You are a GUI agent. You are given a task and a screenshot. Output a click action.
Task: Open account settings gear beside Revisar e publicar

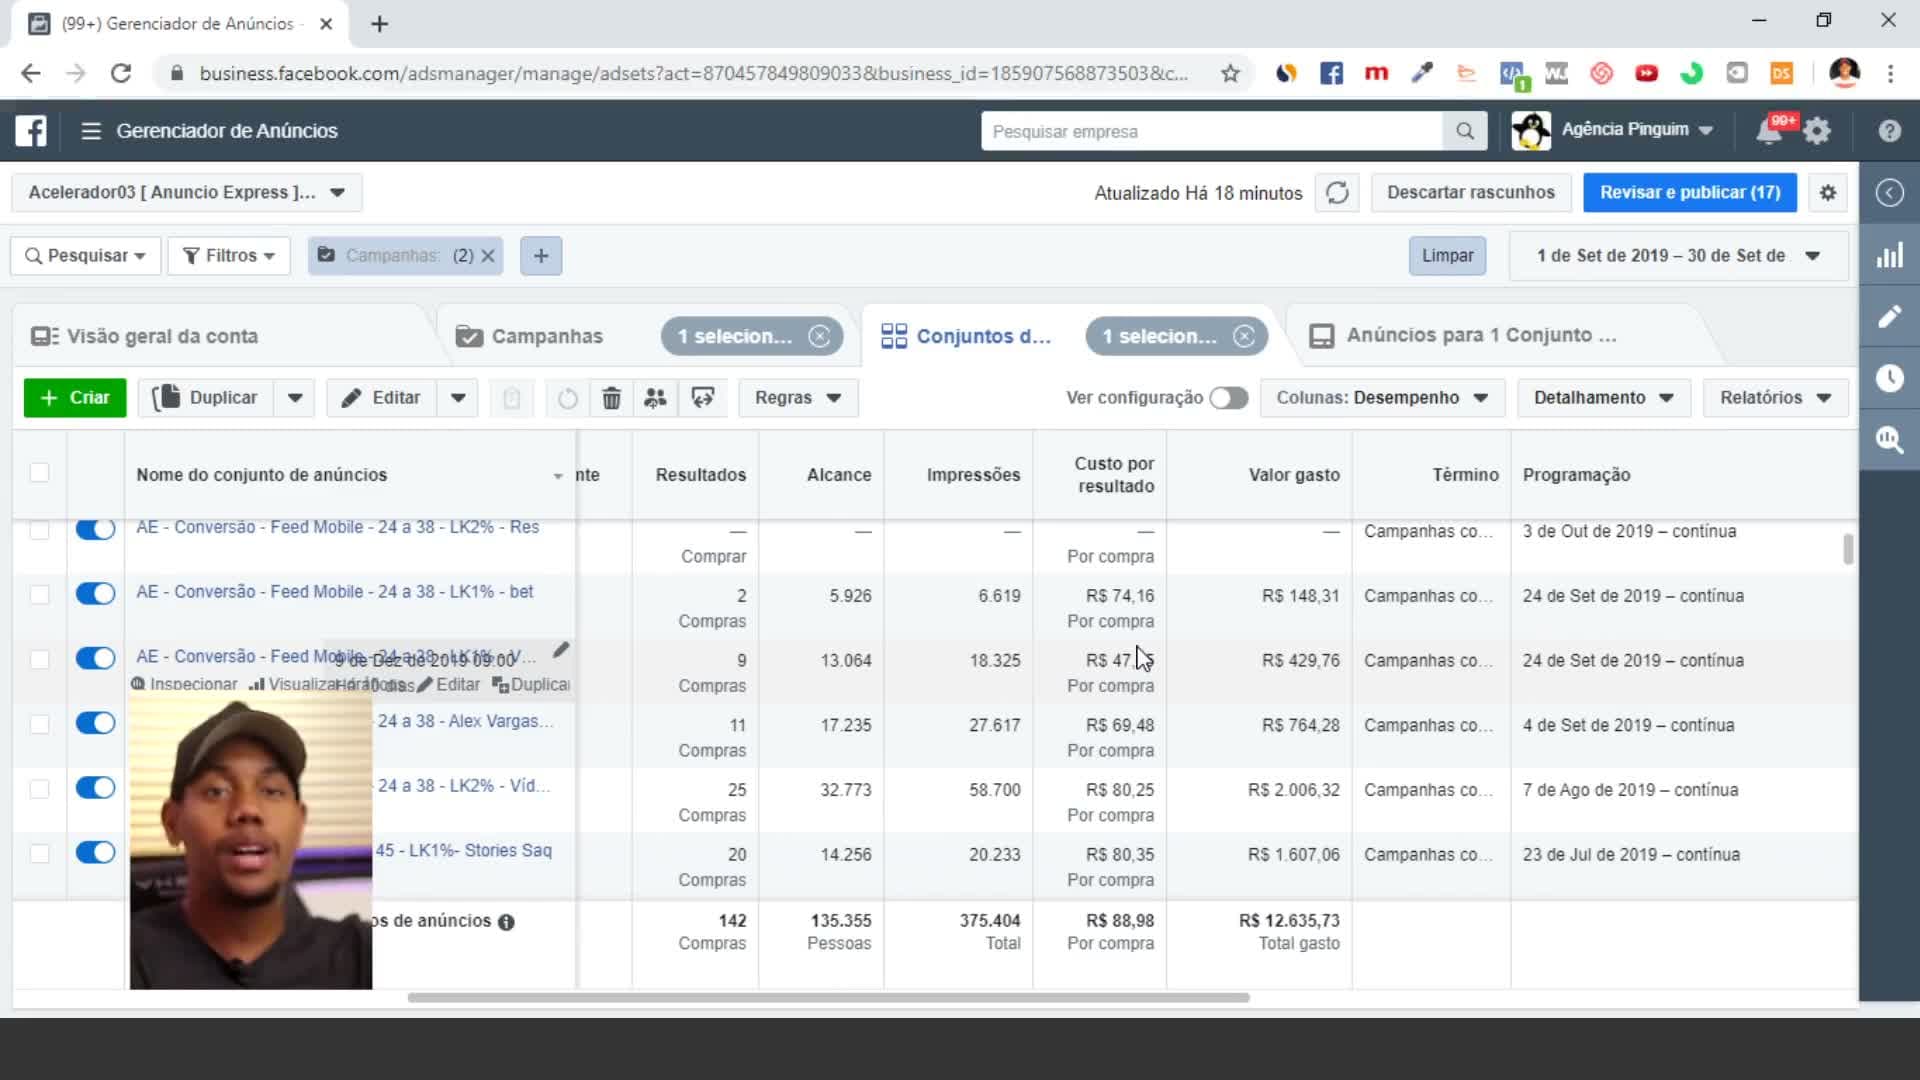[1828, 192]
